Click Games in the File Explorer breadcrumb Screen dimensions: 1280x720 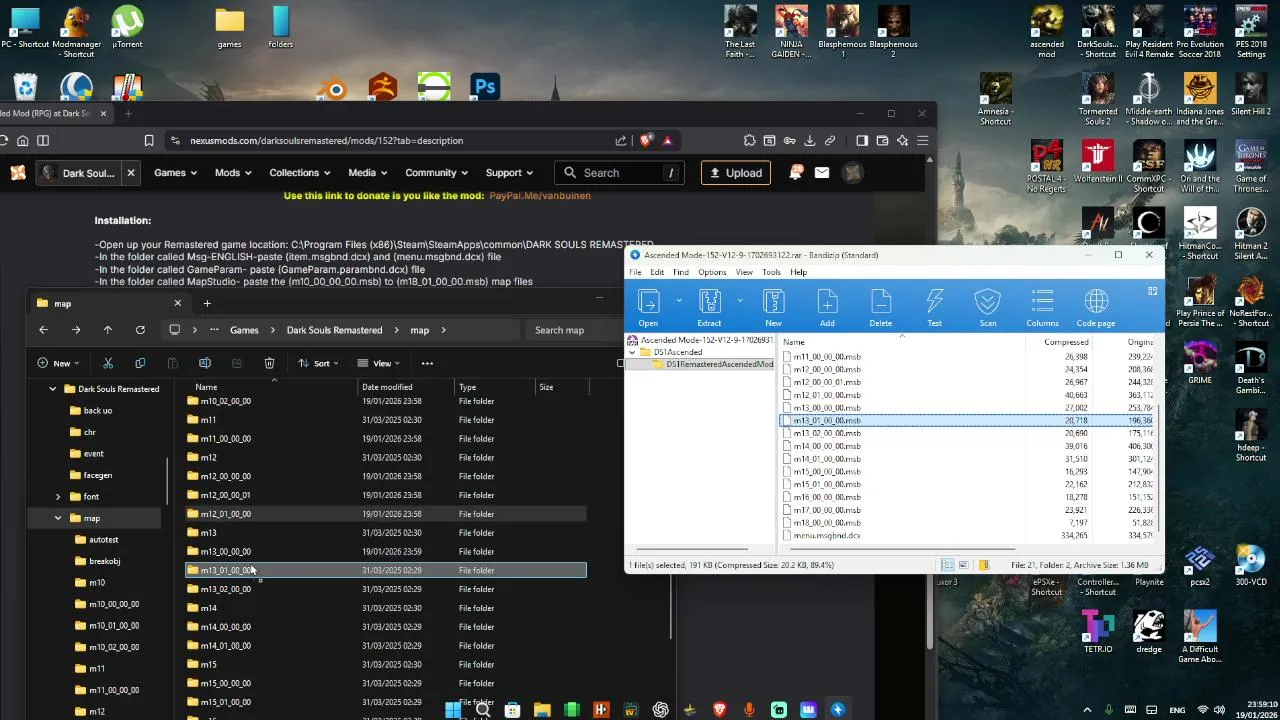click(x=244, y=330)
